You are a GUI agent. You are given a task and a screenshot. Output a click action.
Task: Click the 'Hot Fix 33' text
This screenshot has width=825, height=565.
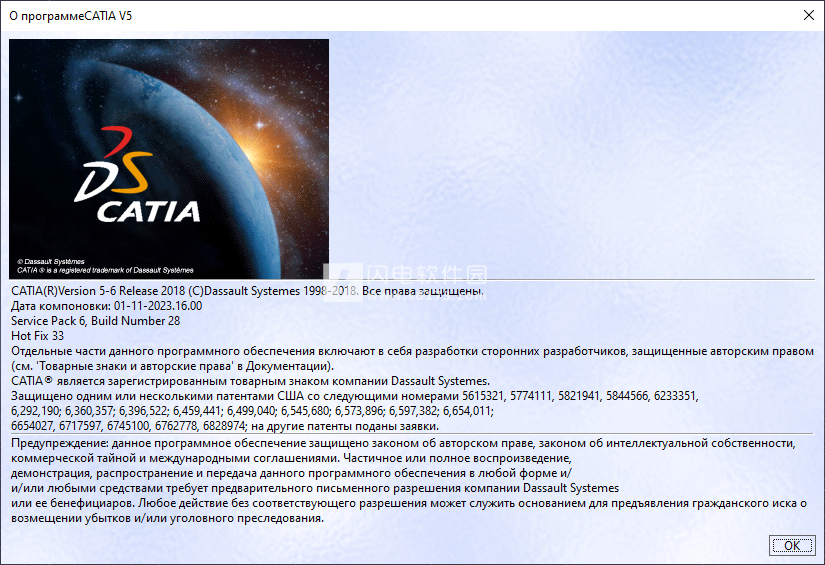(x=37, y=336)
